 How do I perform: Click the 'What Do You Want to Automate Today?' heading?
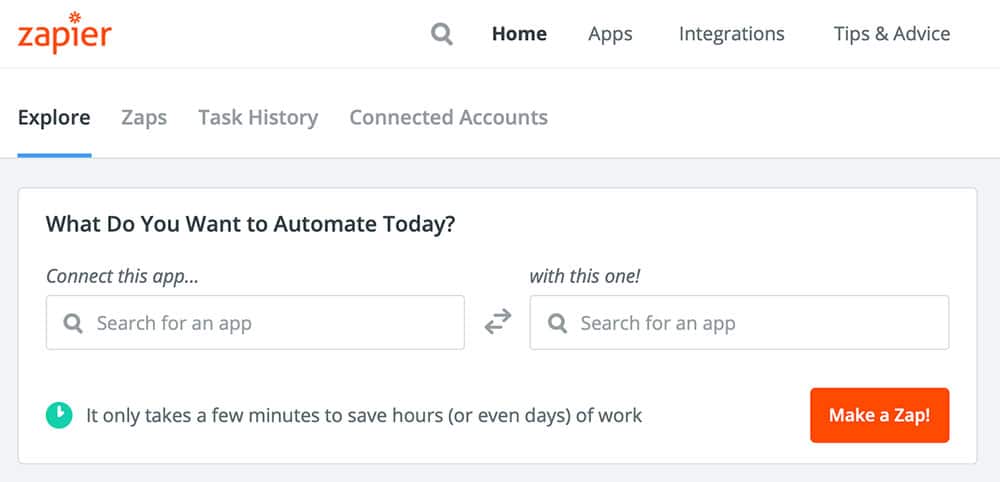point(250,224)
